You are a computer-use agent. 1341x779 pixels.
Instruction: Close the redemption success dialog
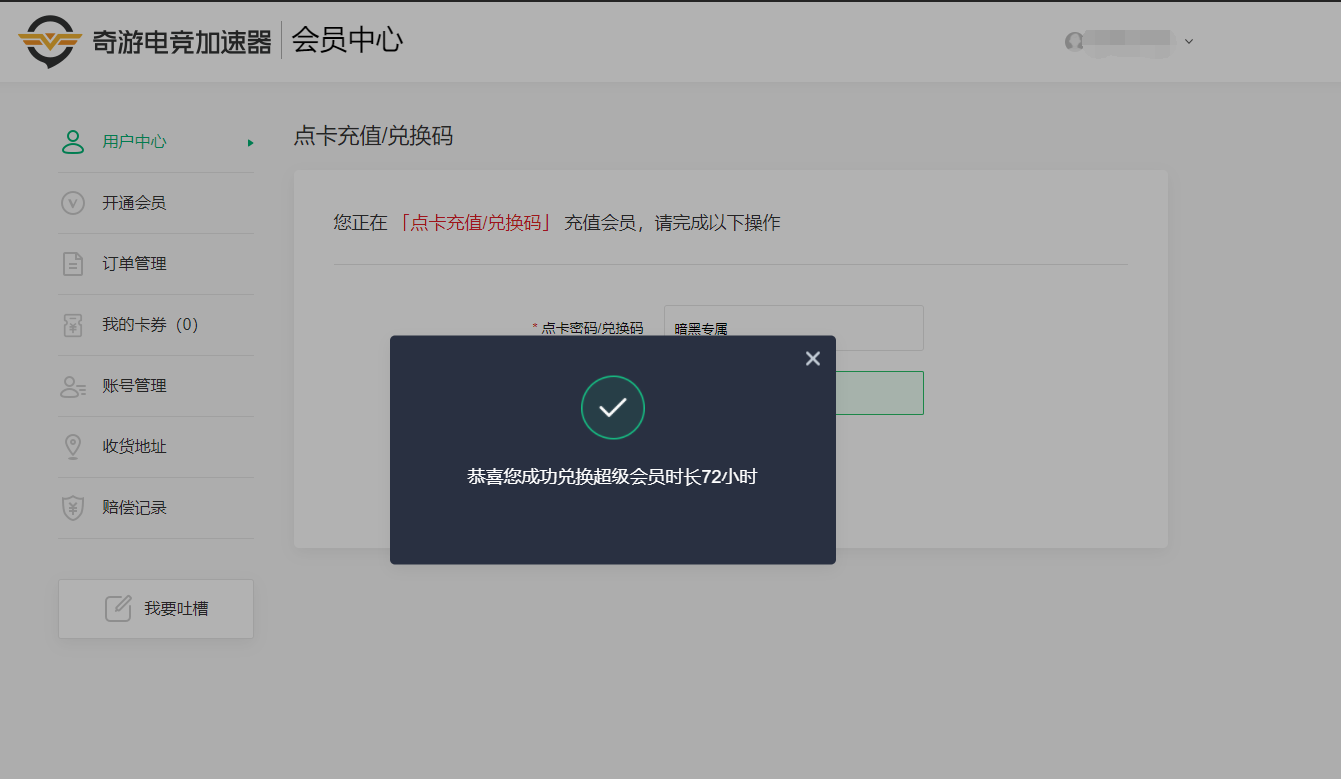(812, 358)
